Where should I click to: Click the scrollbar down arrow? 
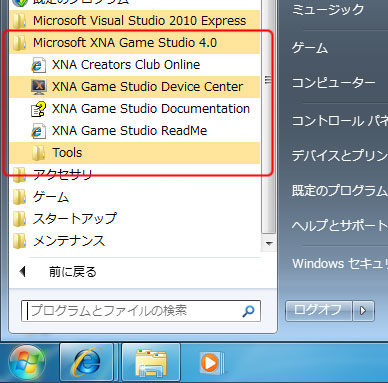tap(268, 244)
